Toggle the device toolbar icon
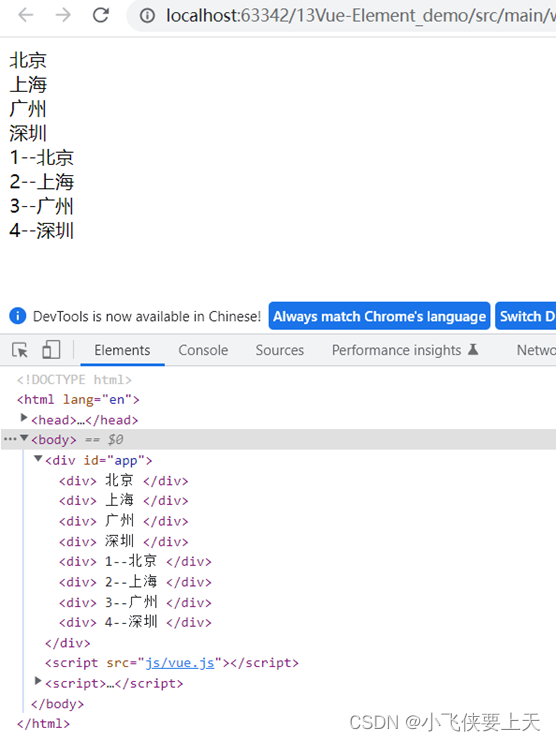Image resolution: width=556 pixels, height=741 pixels. [x=51, y=350]
